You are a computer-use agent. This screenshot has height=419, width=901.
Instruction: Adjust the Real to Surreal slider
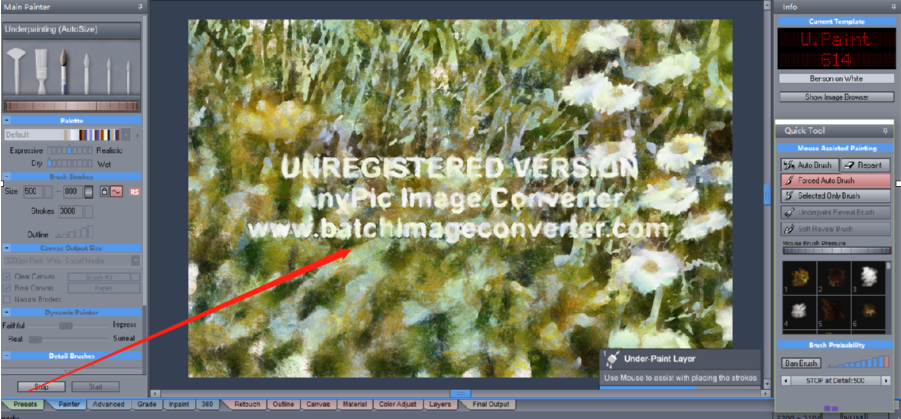coord(69,339)
